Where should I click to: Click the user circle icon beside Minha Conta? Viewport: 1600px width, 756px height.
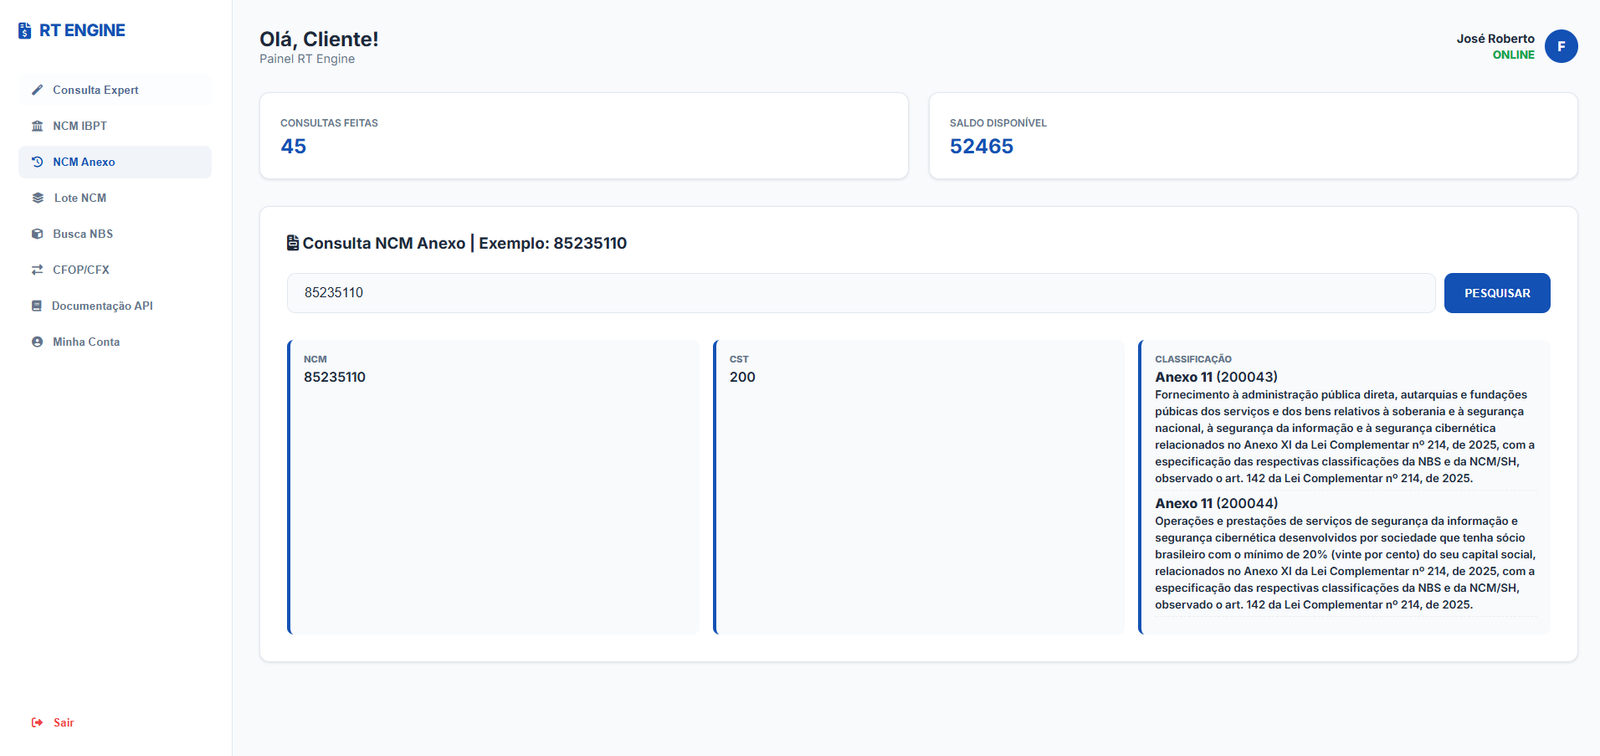point(37,342)
